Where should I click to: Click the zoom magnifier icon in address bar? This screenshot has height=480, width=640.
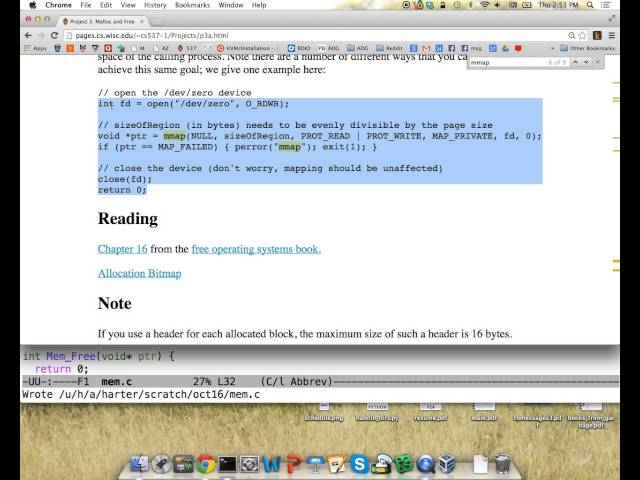click(572, 36)
